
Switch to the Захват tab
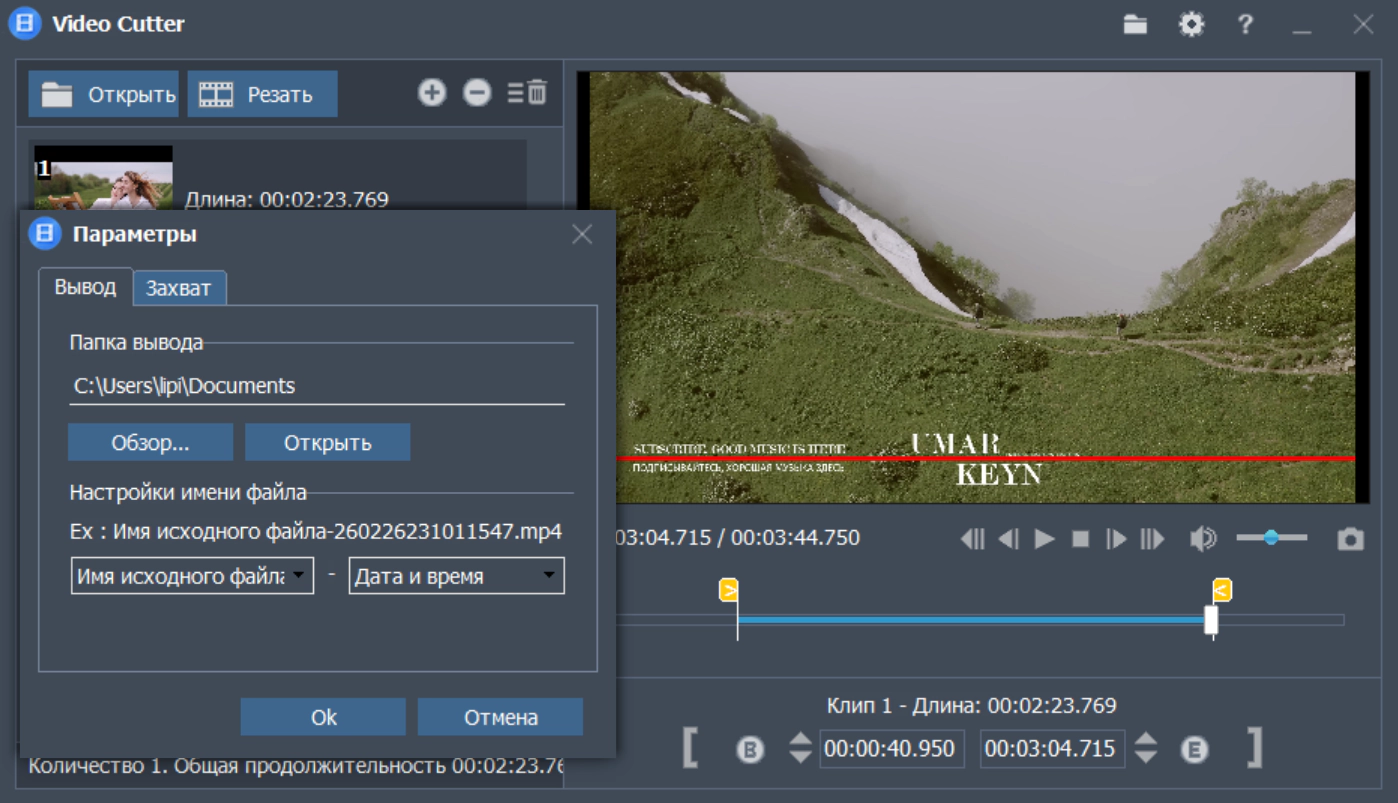pos(179,288)
